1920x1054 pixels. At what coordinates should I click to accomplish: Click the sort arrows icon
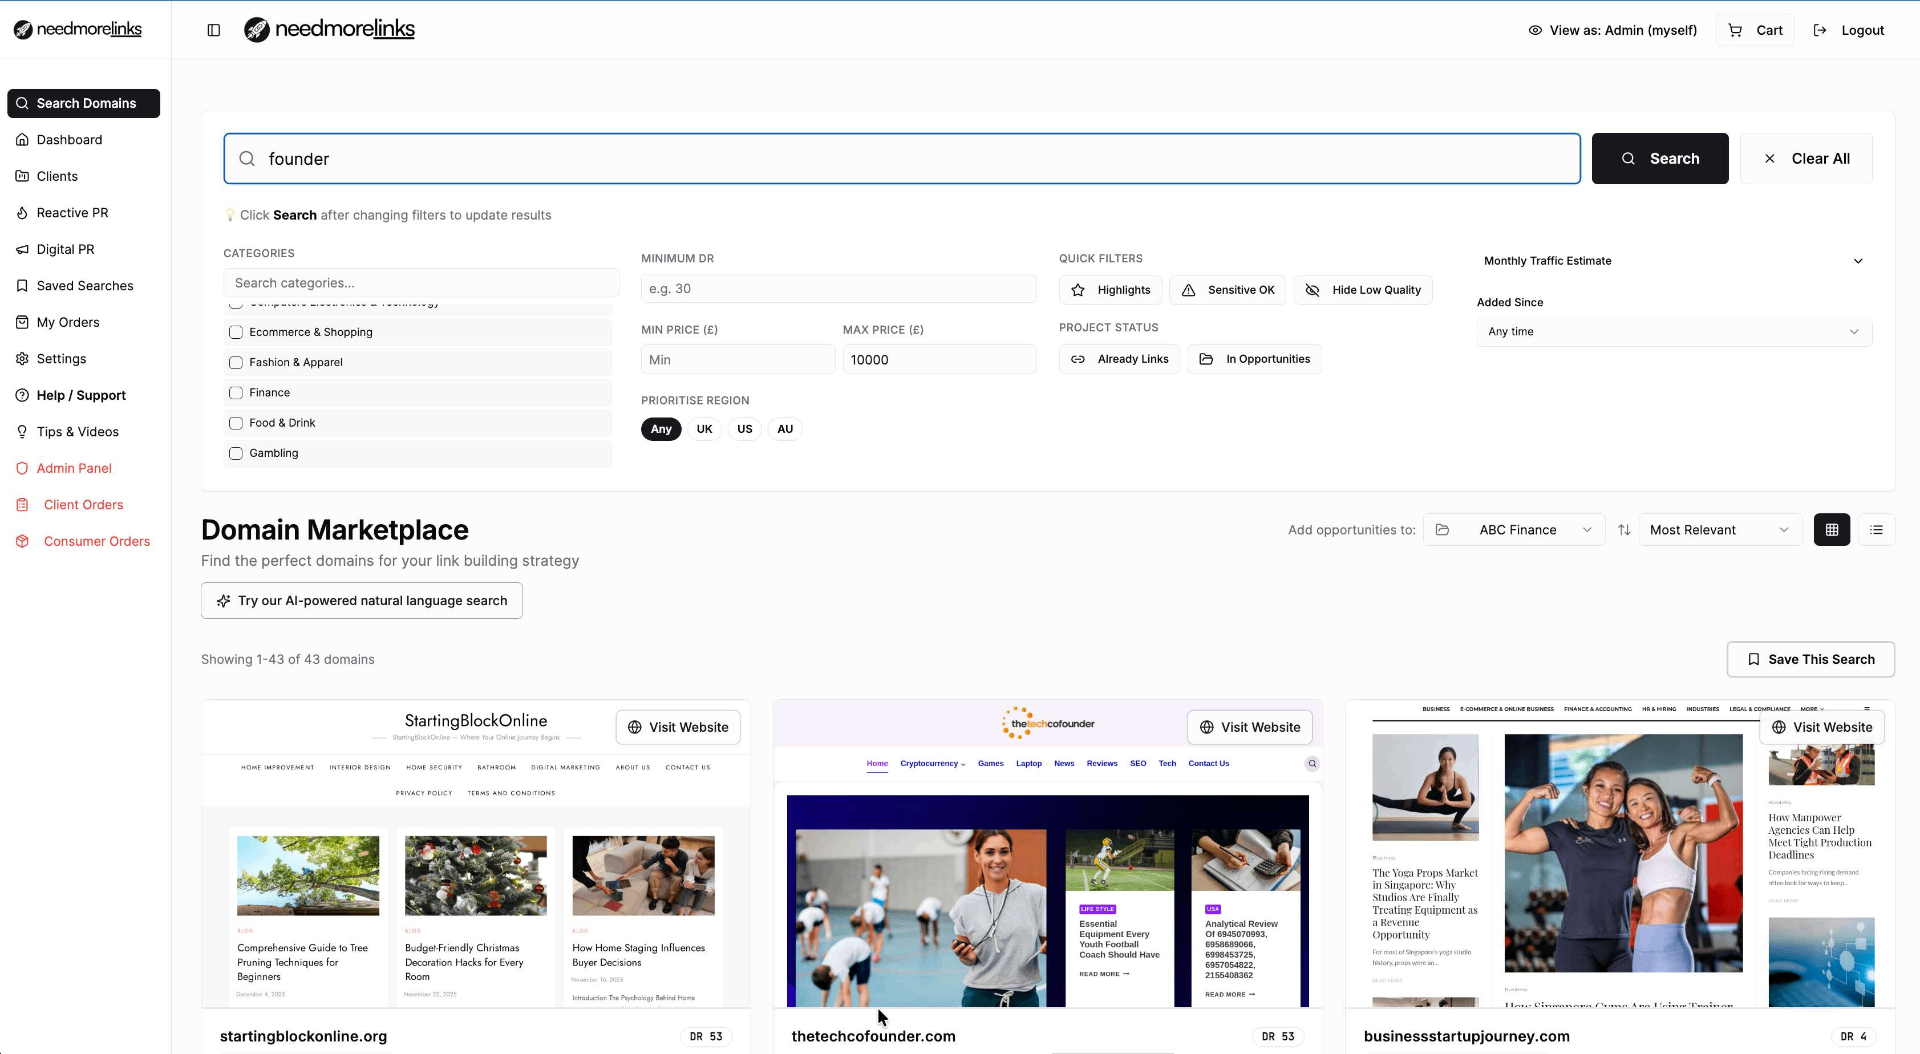1624,530
